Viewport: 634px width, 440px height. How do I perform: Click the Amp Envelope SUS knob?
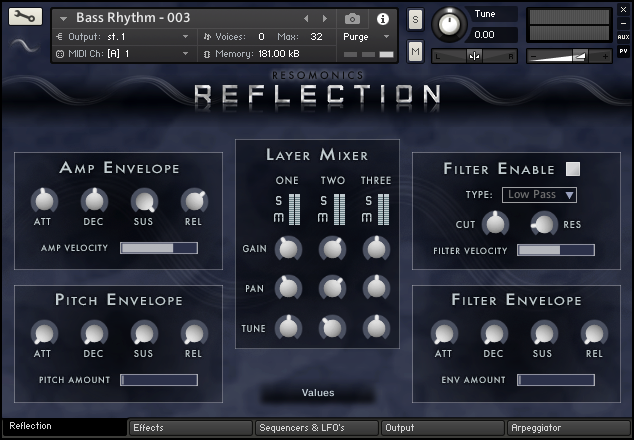(144, 201)
